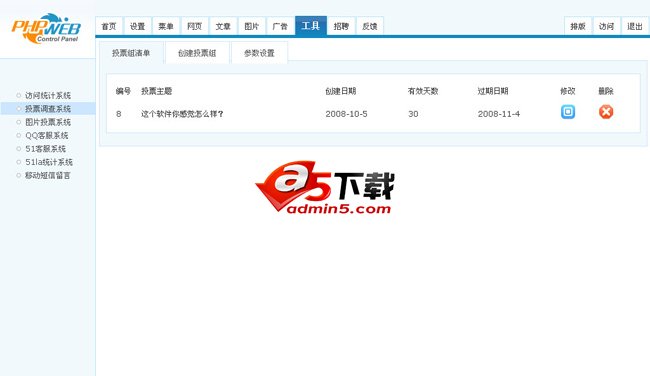Select the 文章 tab
650x376 pixels.
[x=223, y=27]
